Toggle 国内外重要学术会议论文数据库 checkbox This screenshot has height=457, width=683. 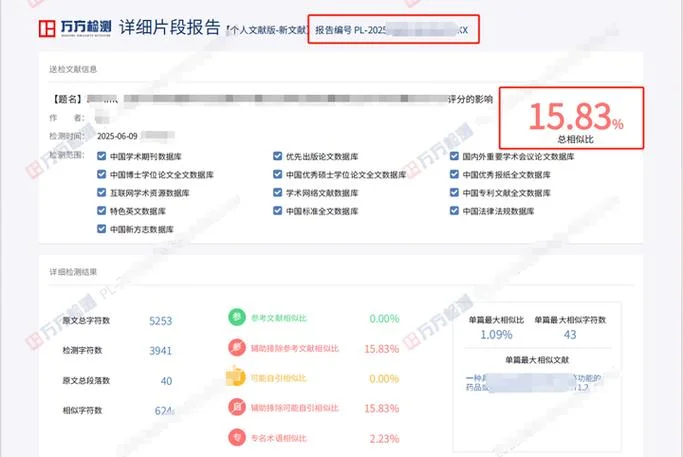(x=454, y=156)
